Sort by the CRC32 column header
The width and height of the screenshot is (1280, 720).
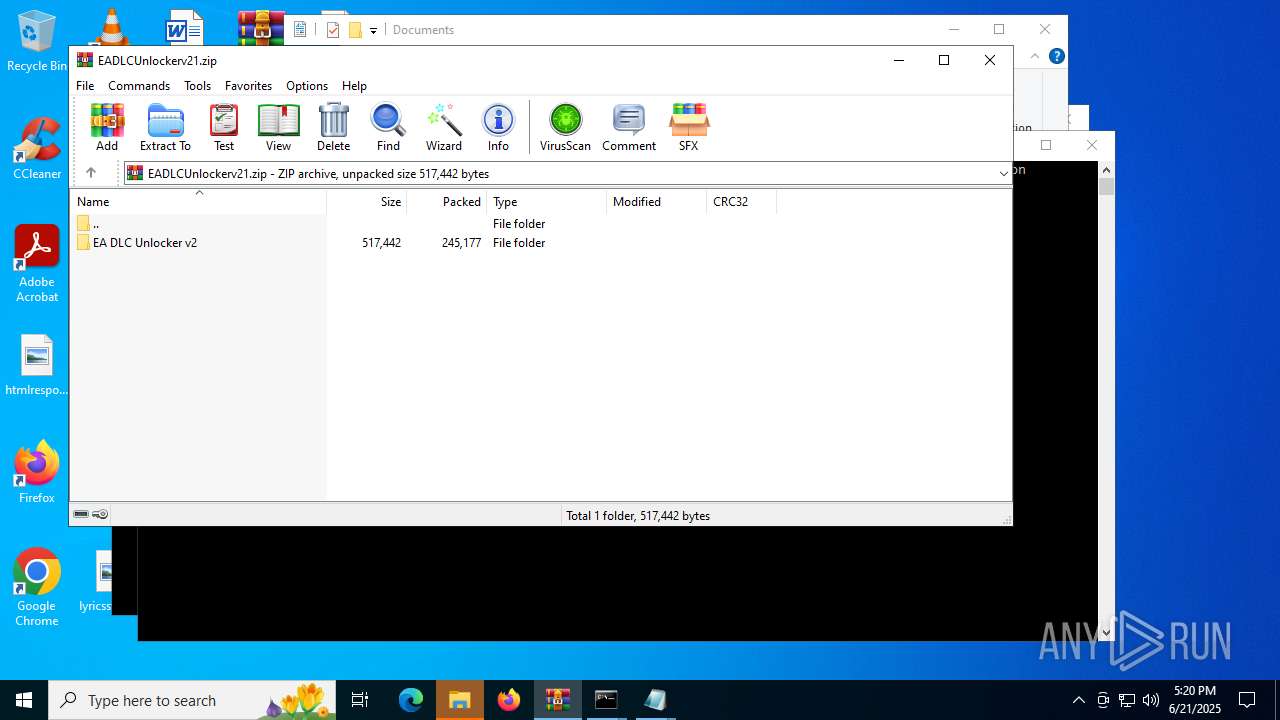point(741,201)
